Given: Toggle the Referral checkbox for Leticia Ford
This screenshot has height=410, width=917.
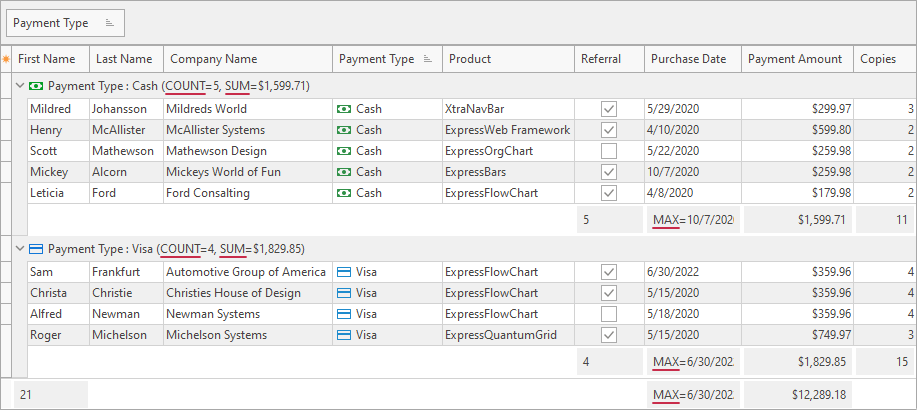Looking at the screenshot, I should coord(609,193).
